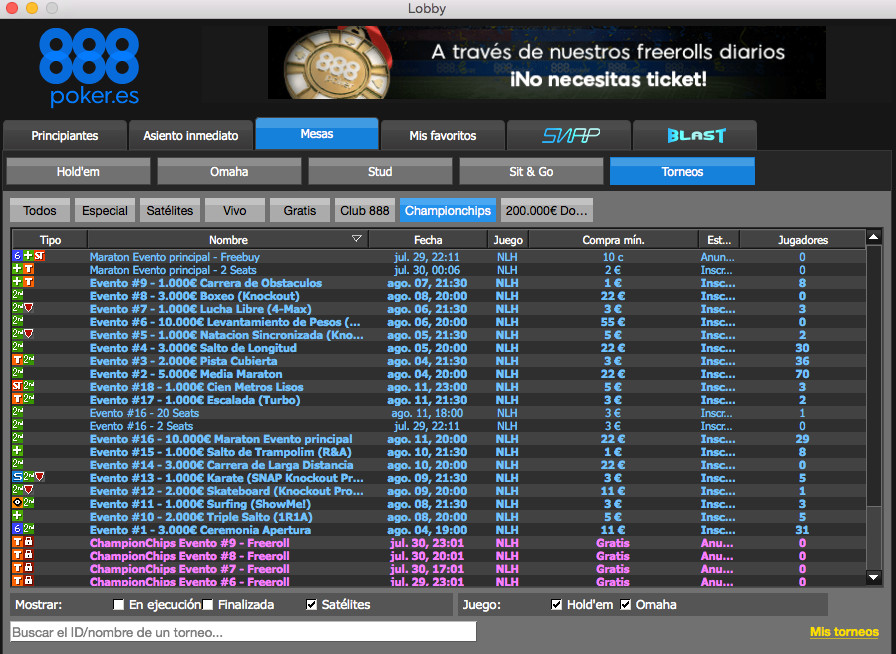Select the Championchips filter
This screenshot has height=654, width=896.
coord(448,210)
